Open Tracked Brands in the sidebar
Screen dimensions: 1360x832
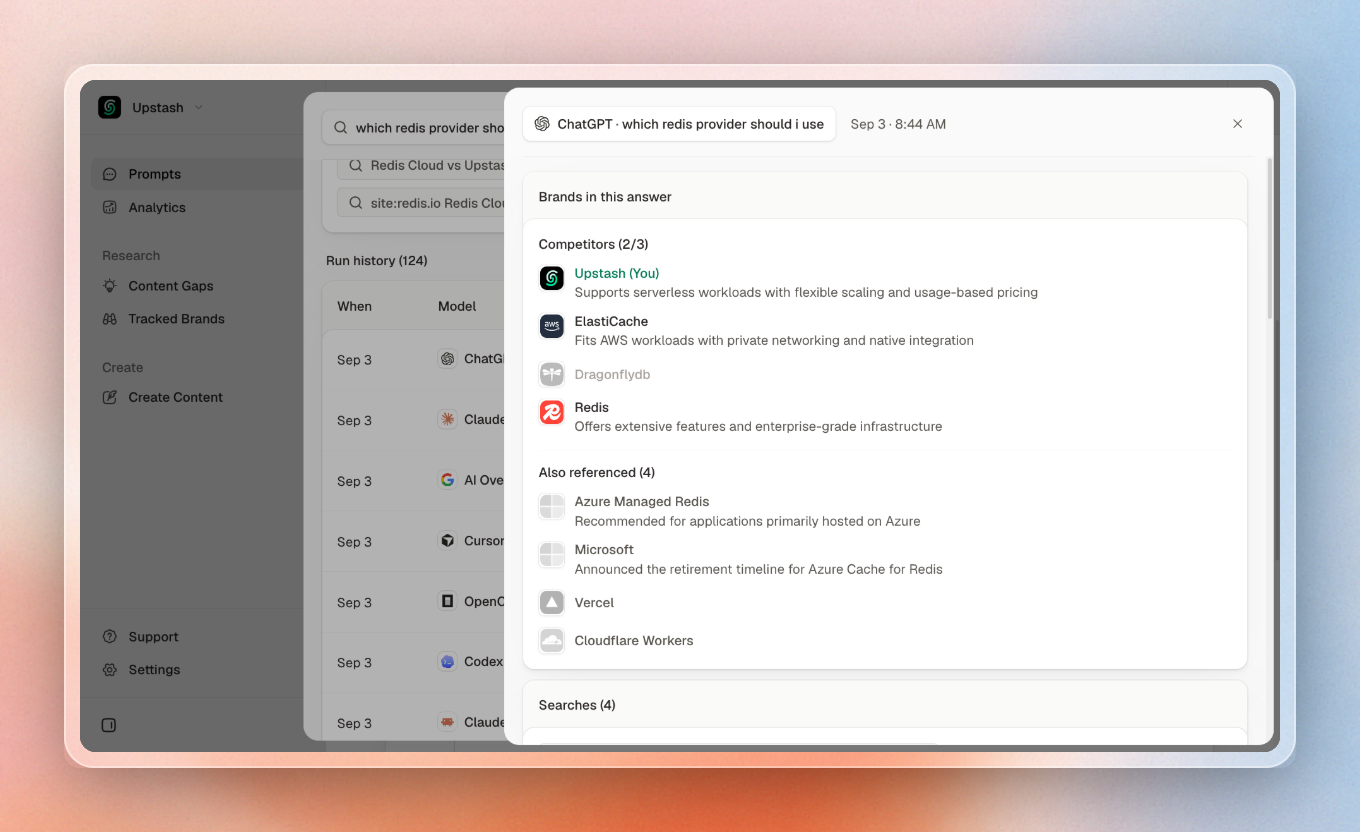pos(176,319)
